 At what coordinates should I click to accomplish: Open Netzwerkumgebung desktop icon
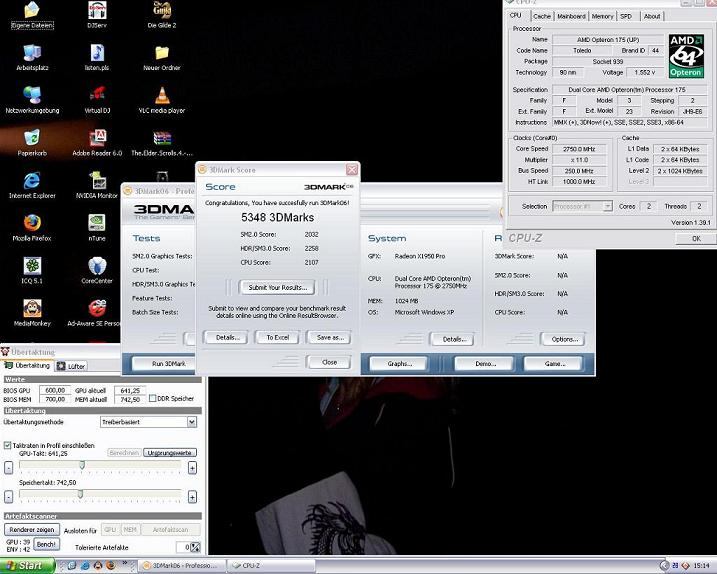(x=32, y=100)
